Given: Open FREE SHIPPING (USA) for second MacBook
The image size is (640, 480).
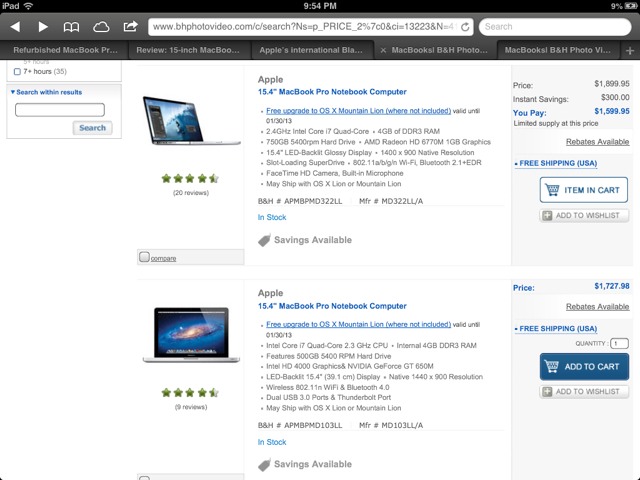Looking at the screenshot, I should (x=556, y=329).
